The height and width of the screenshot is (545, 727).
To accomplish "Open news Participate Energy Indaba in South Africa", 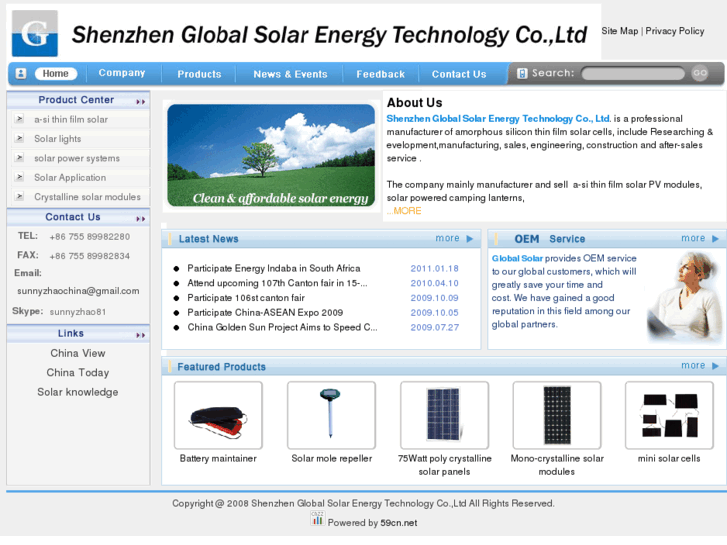I will click(x=274, y=268).
